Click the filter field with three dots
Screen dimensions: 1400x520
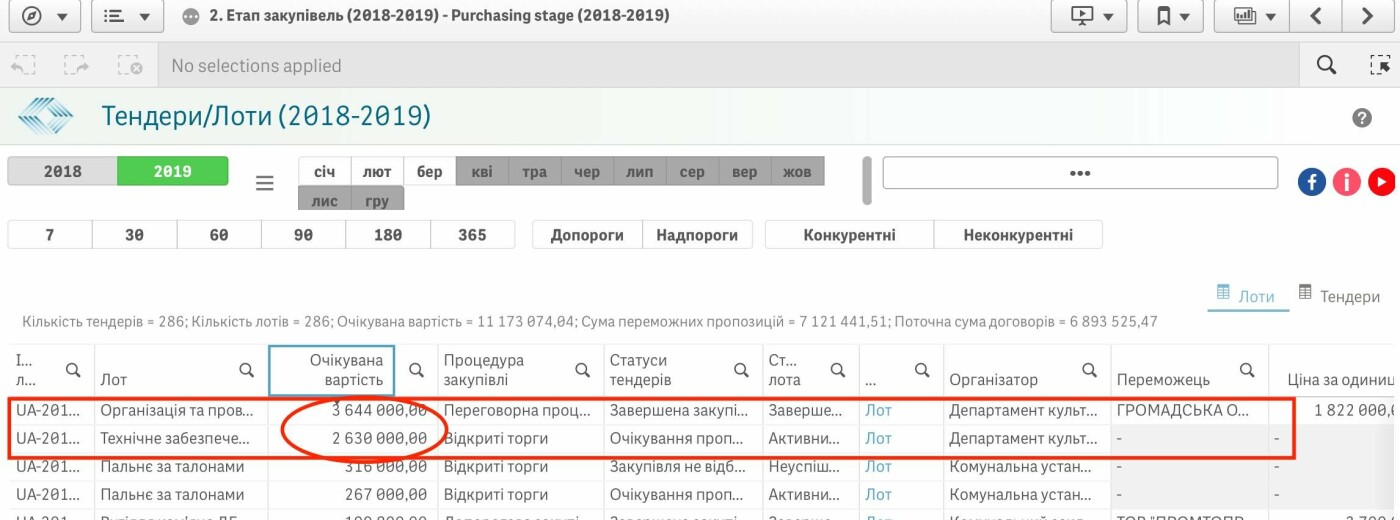point(1080,172)
